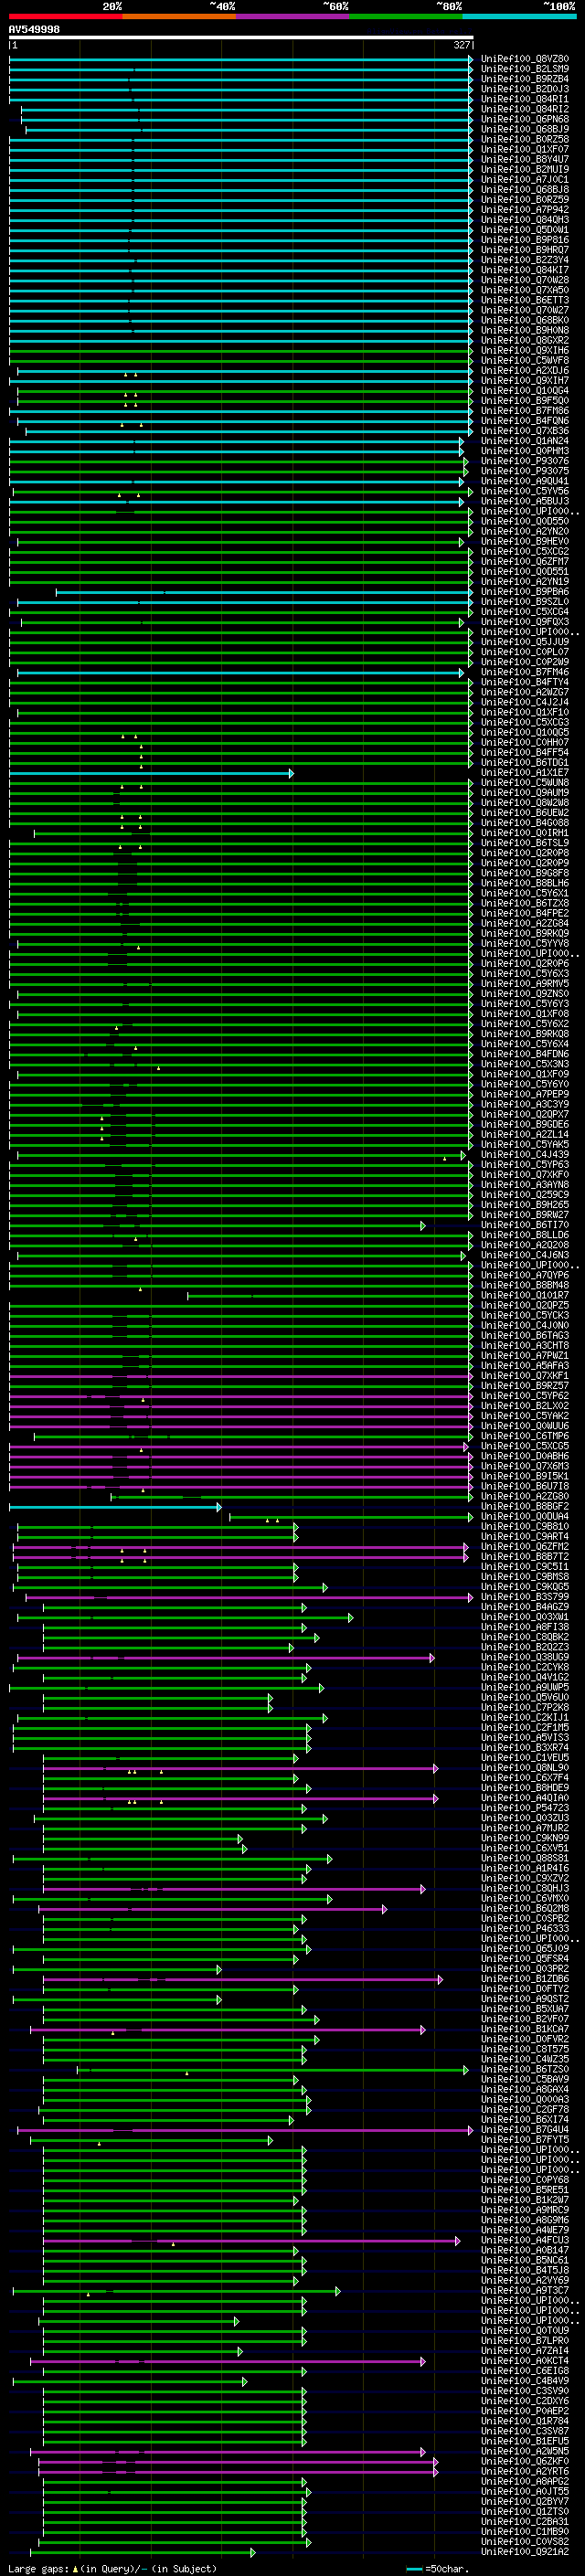This screenshot has width=585, height=2576.
Task: Click the label UniRef100_A2YRT6
Action: (525, 2471)
